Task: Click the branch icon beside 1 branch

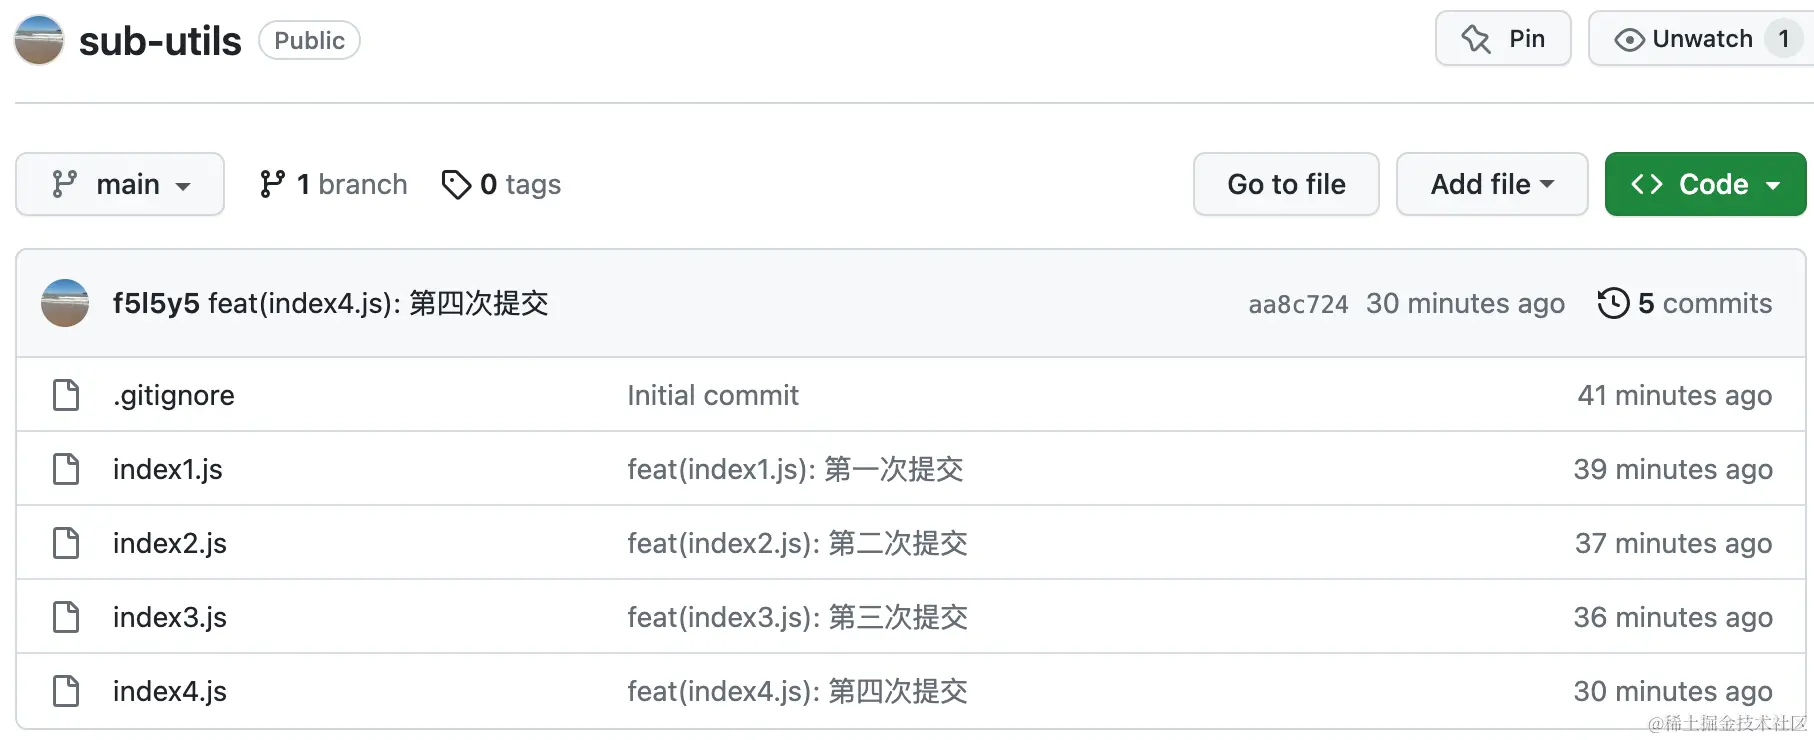Action: (272, 184)
